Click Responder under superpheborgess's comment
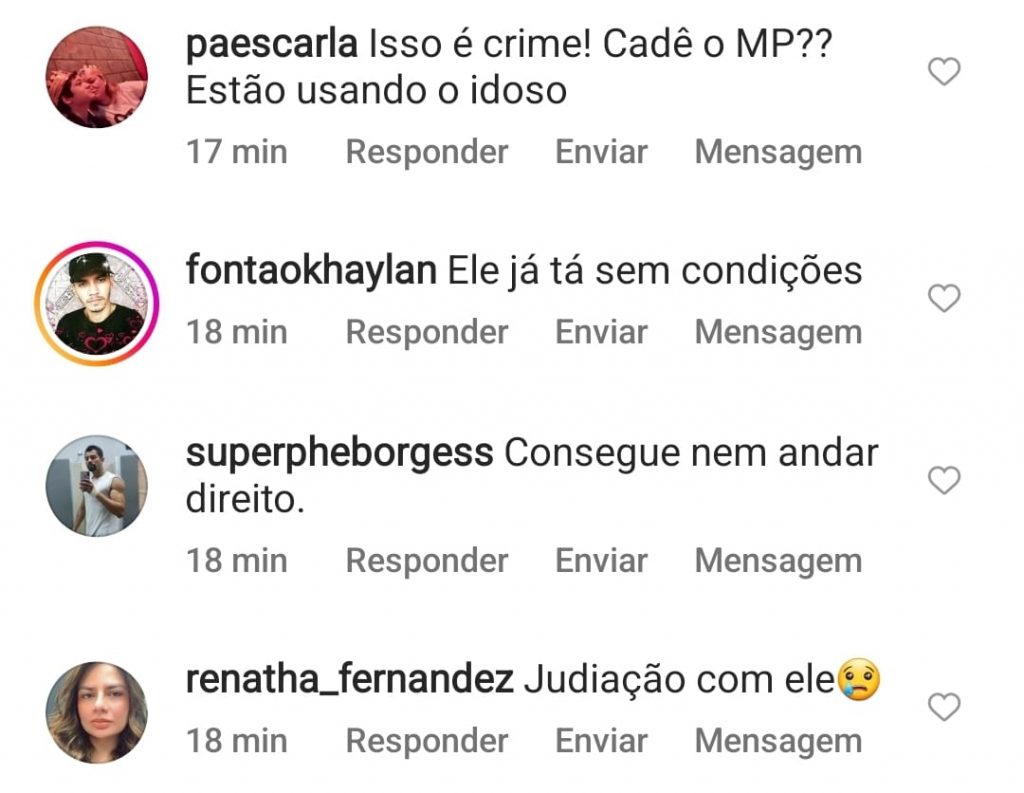Viewport: 1024px width, 793px height. click(426, 560)
